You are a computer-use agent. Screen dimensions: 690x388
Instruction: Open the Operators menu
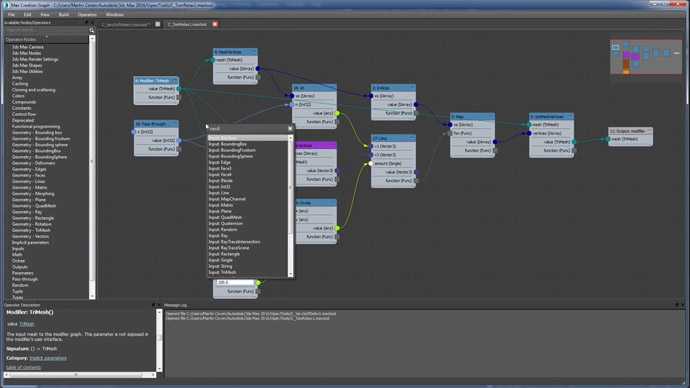tap(87, 15)
